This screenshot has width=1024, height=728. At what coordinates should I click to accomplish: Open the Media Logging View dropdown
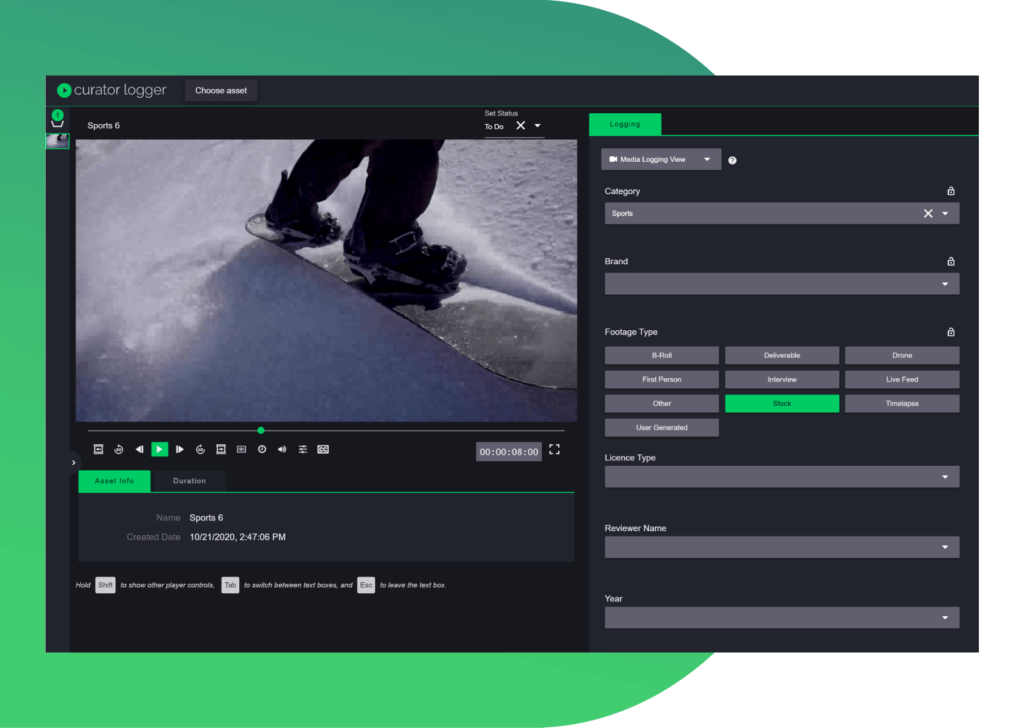(x=660, y=158)
